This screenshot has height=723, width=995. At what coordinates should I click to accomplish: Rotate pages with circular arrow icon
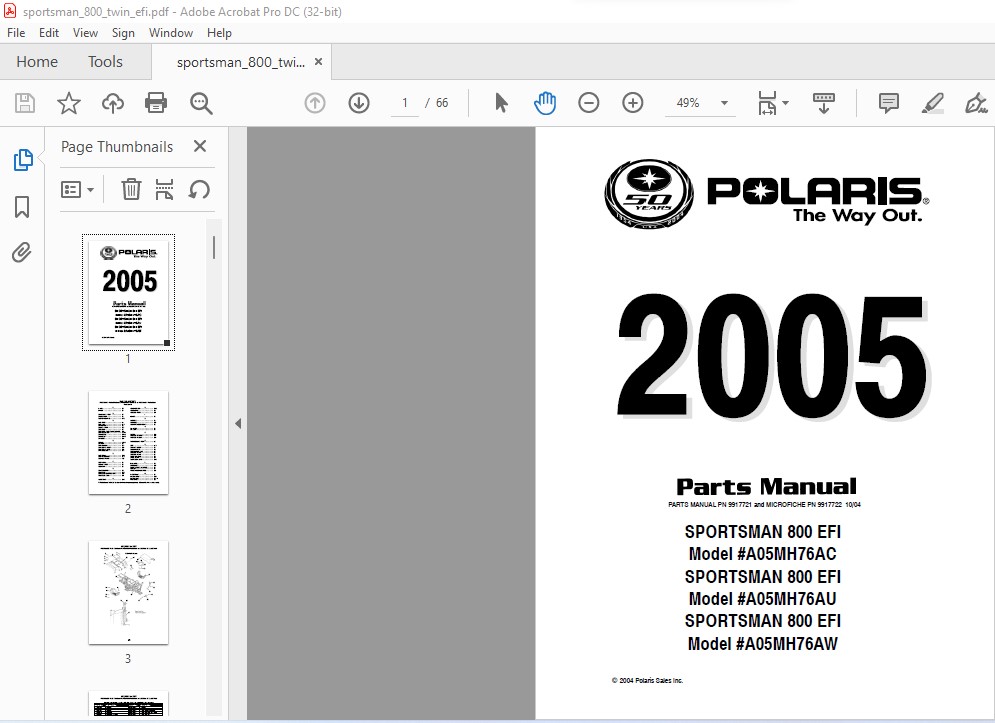(199, 189)
